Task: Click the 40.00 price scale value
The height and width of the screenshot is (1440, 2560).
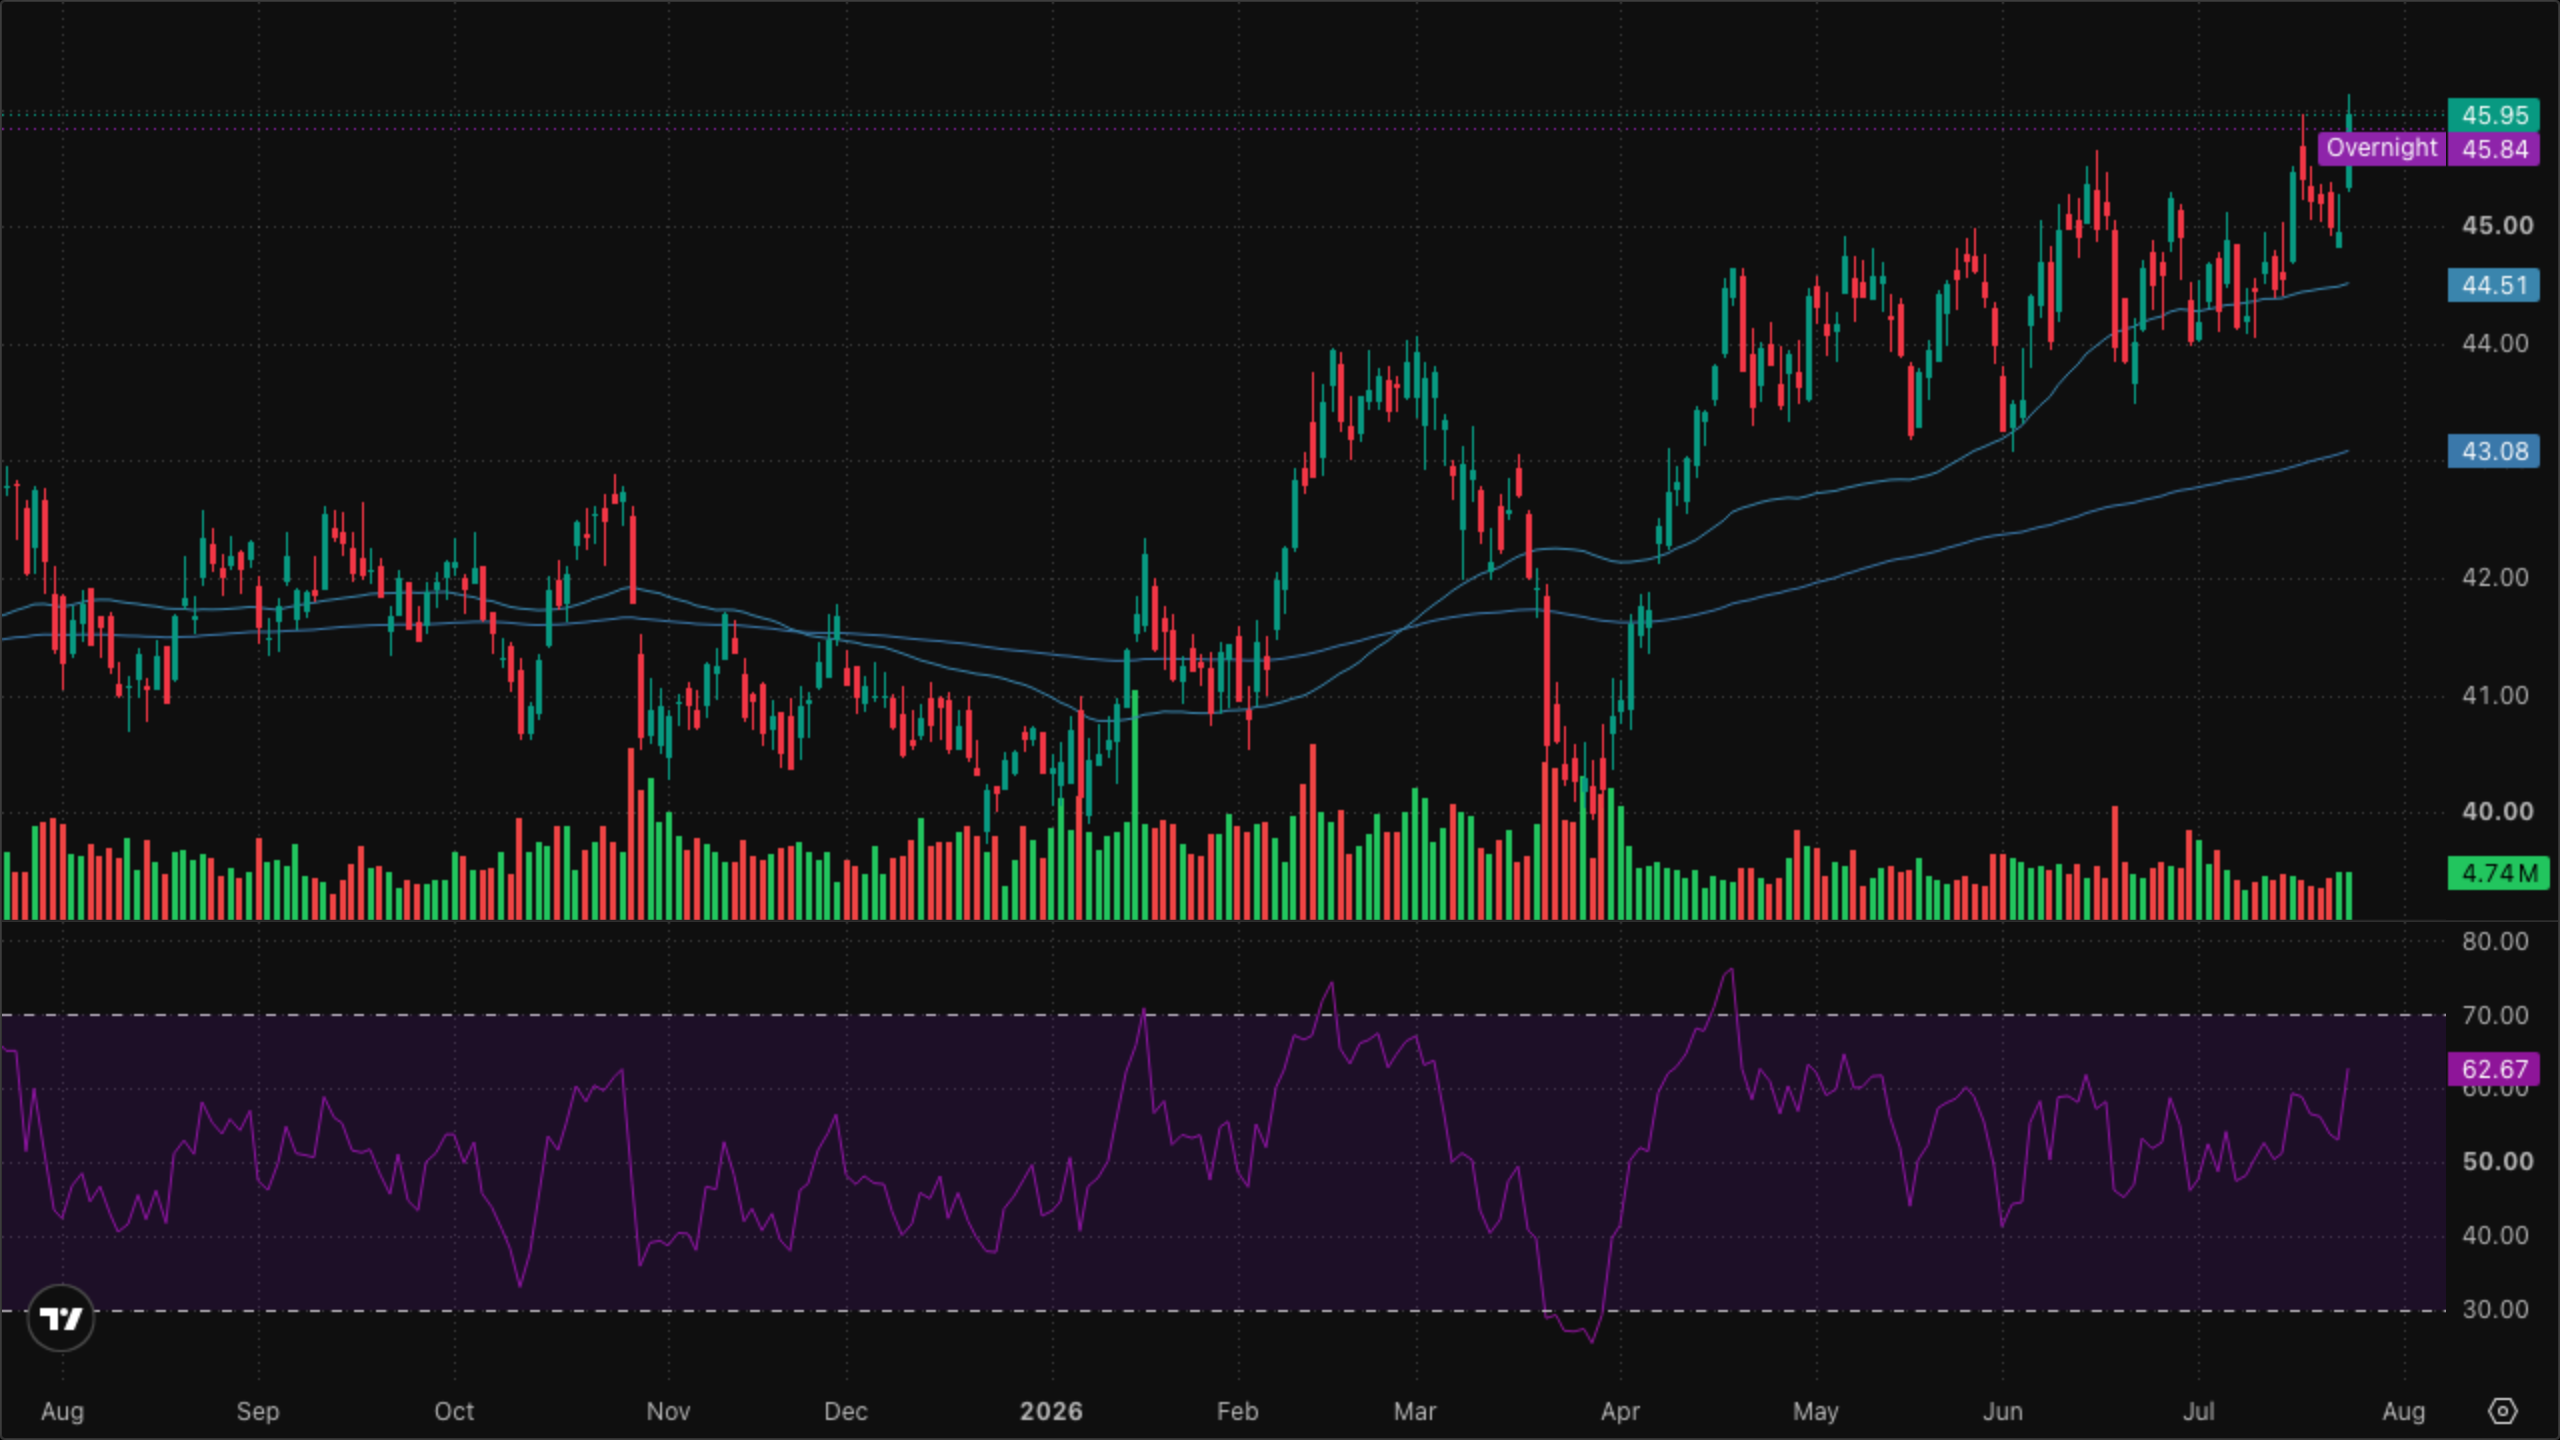Action: pos(2497,811)
